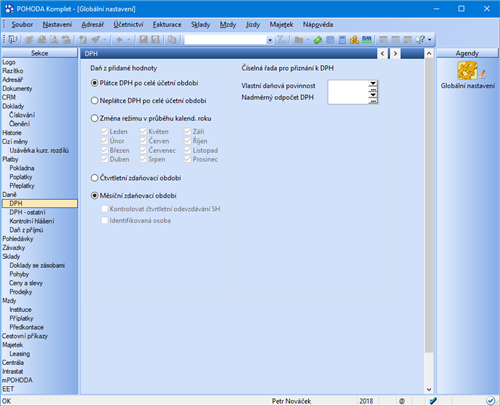The width and height of the screenshot is (500, 406).
Task: Open the green banknote toolbar icon
Action: pyautogui.click(x=318, y=40)
